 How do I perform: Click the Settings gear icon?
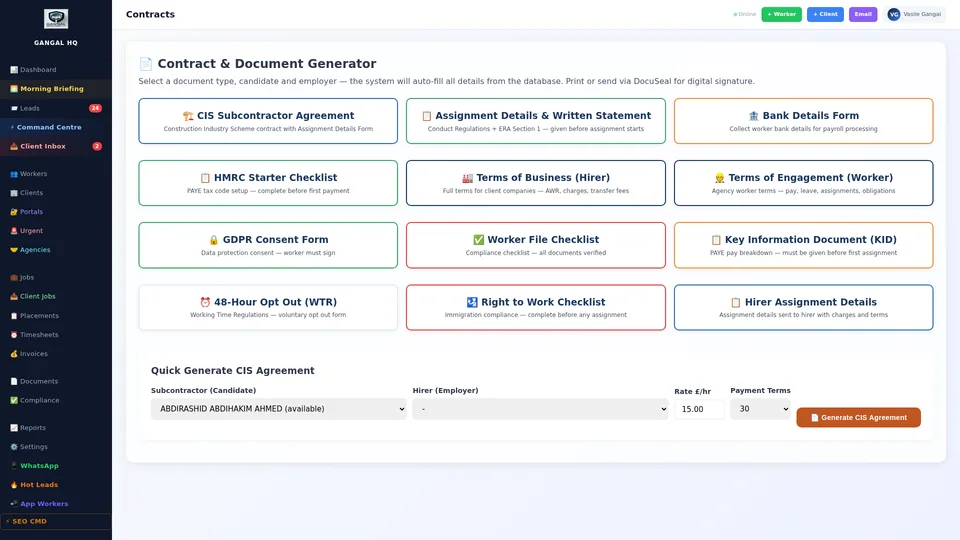[x=13, y=447]
